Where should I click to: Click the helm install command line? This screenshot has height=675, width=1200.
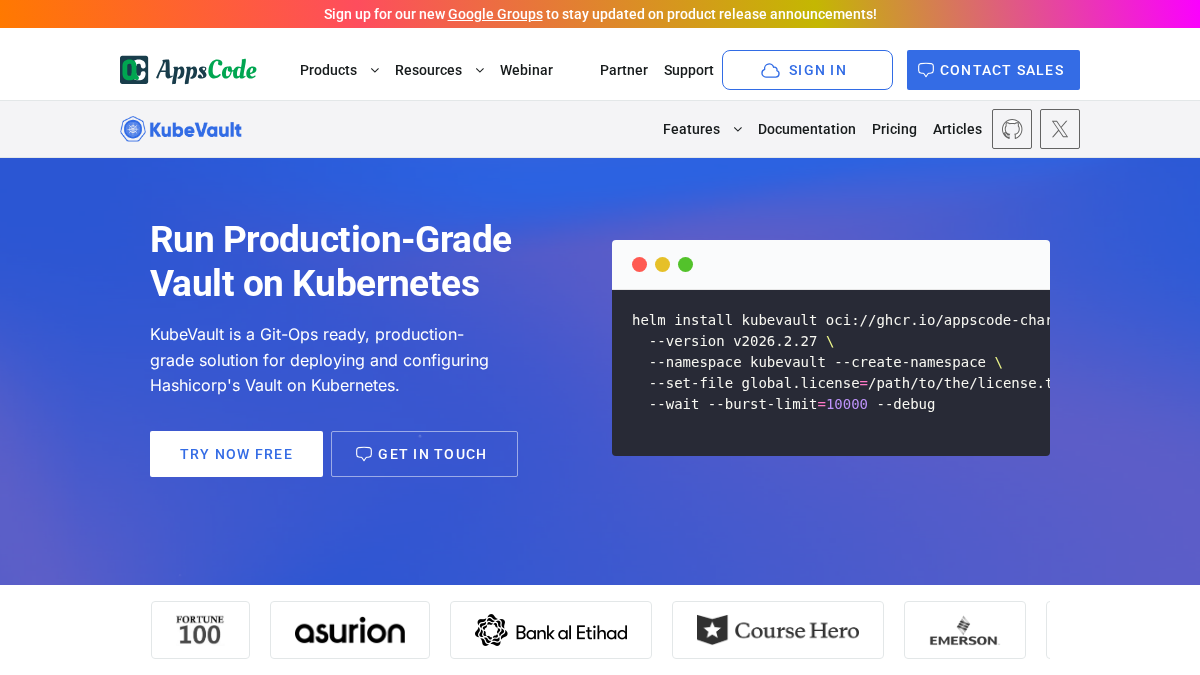[x=841, y=320]
